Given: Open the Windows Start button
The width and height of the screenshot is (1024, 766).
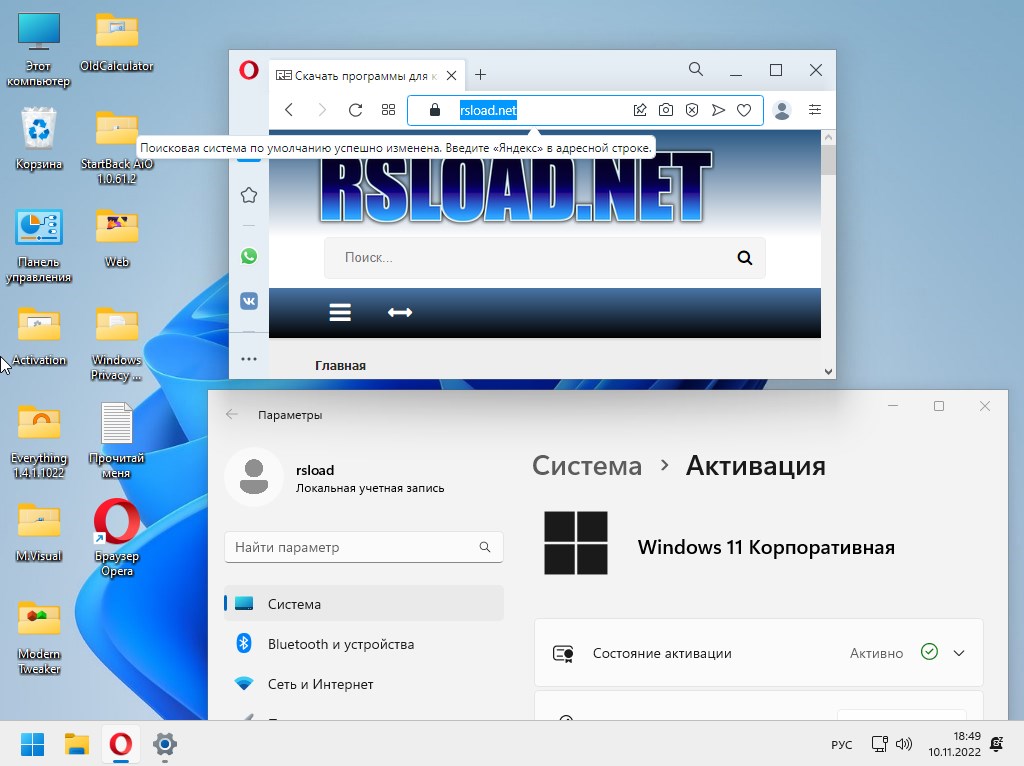Looking at the screenshot, I should click(x=33, y=744).
